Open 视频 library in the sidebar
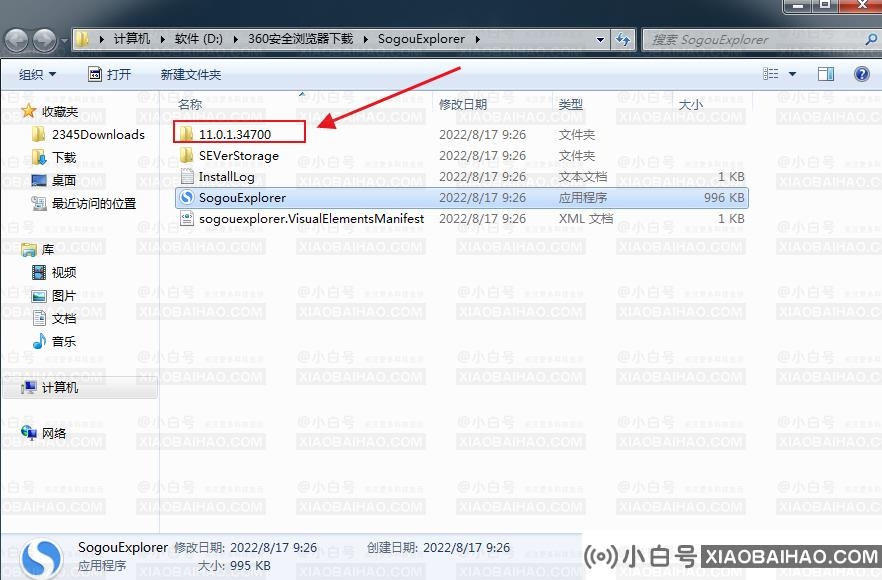 click(x=64, y=272)
